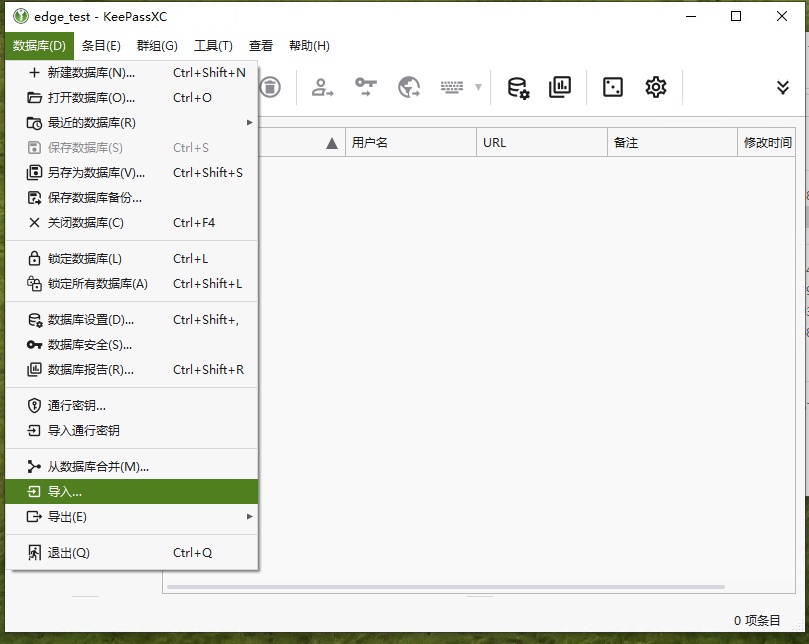This screenshot has height=644, width=809.
Task: Expand the auto-type dropdown arrow
Action: [x=477, y=88]
